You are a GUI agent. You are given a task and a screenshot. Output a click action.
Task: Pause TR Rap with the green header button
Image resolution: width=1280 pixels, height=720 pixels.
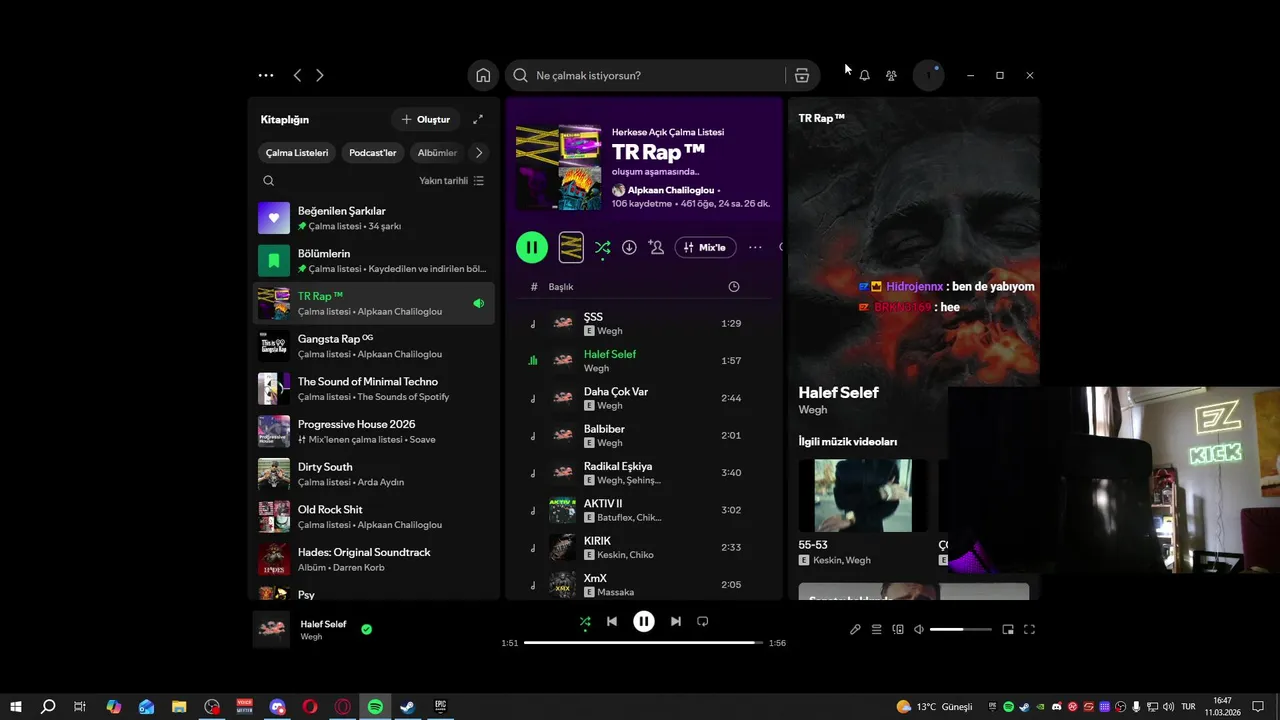pos(532,247)
